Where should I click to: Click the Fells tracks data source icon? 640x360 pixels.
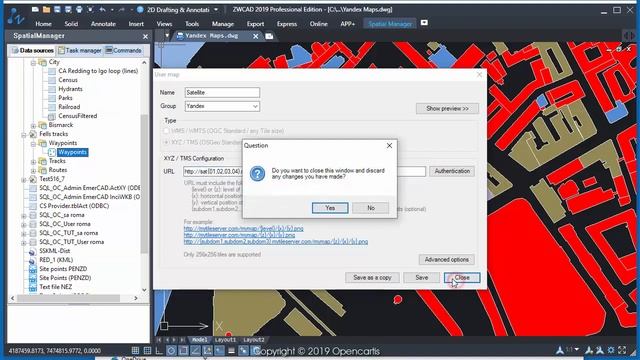[33, 134]
